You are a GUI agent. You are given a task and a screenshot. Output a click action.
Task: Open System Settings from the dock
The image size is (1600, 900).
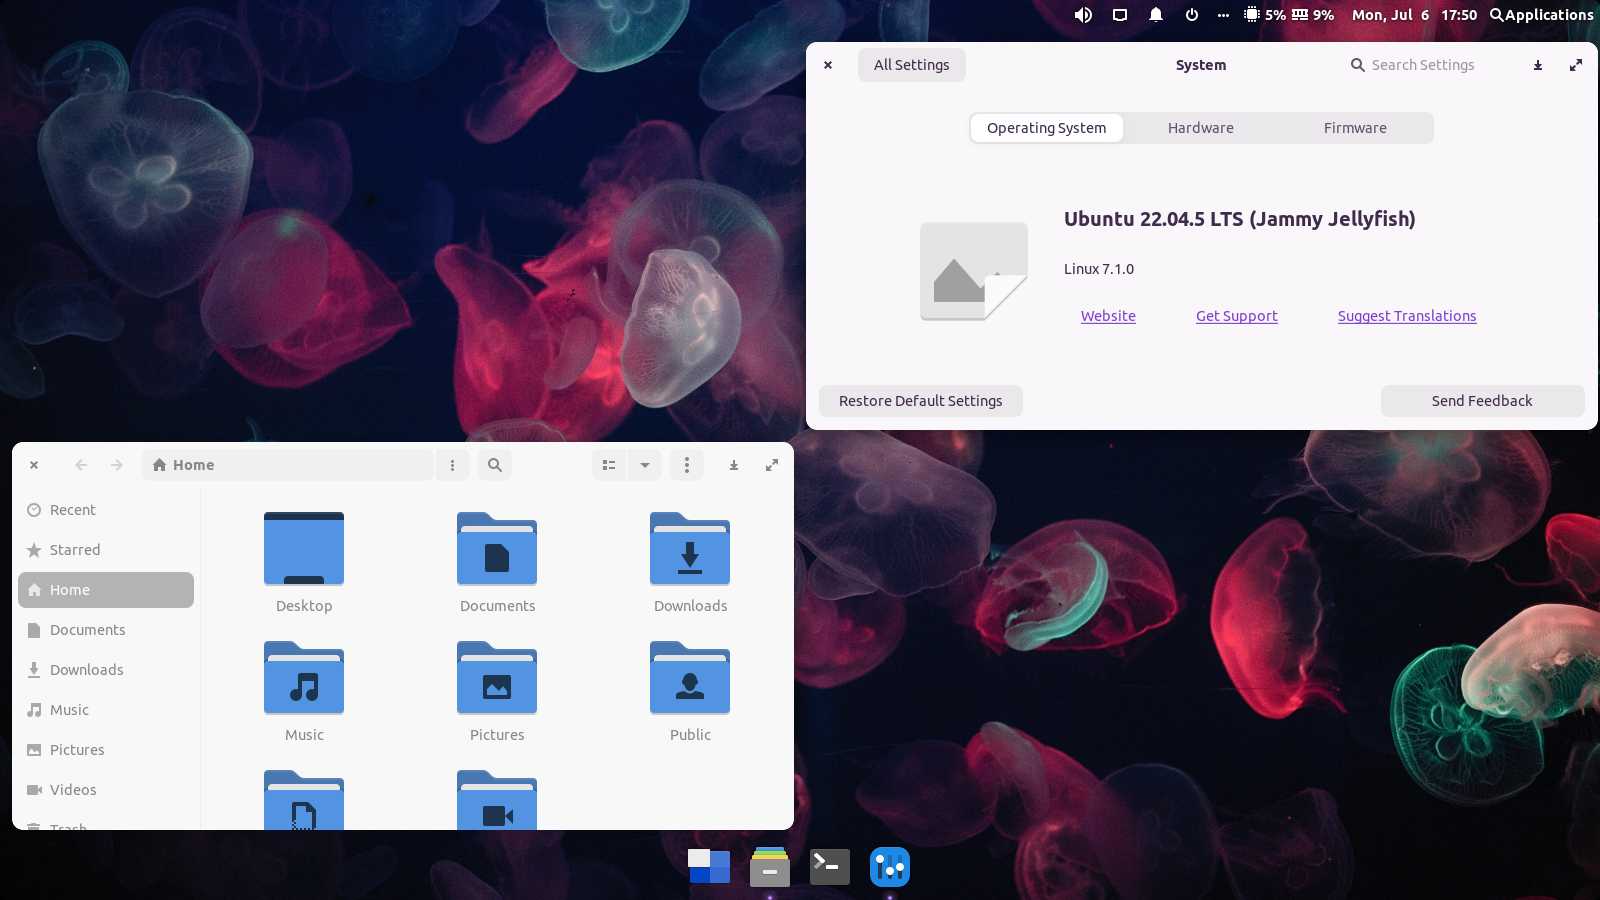[x=890, y=866]
